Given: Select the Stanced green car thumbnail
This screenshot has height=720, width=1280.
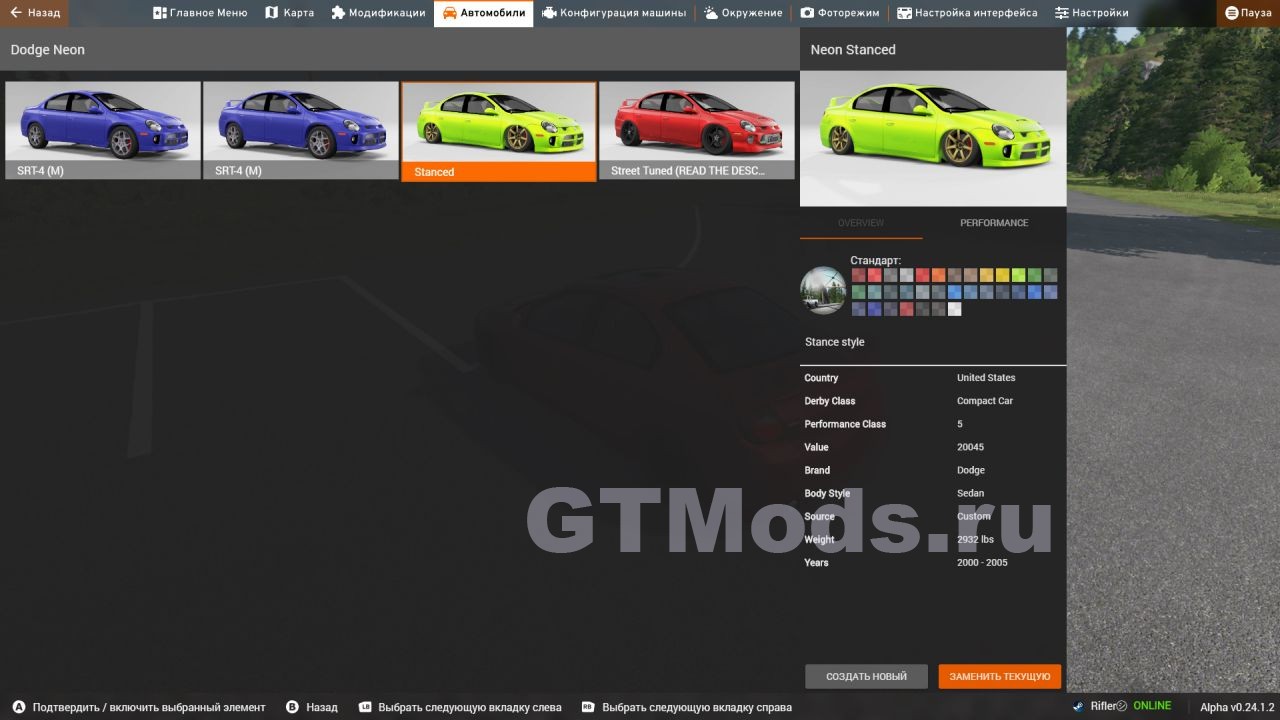Looking at the screenshot, I should coord(499,131).
